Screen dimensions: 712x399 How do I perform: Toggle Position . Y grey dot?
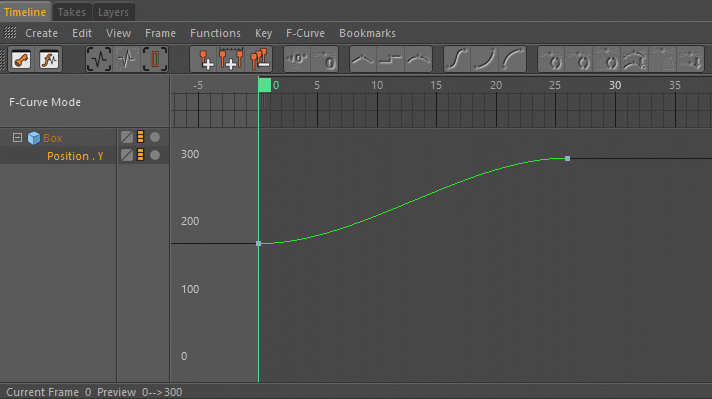coord(155,155)
